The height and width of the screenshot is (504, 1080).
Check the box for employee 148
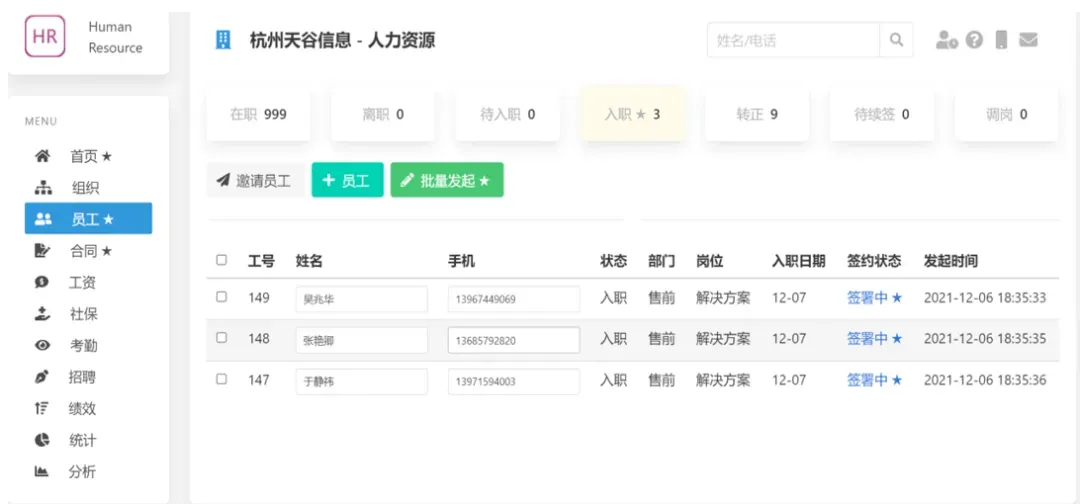click(x=221, y=338)
